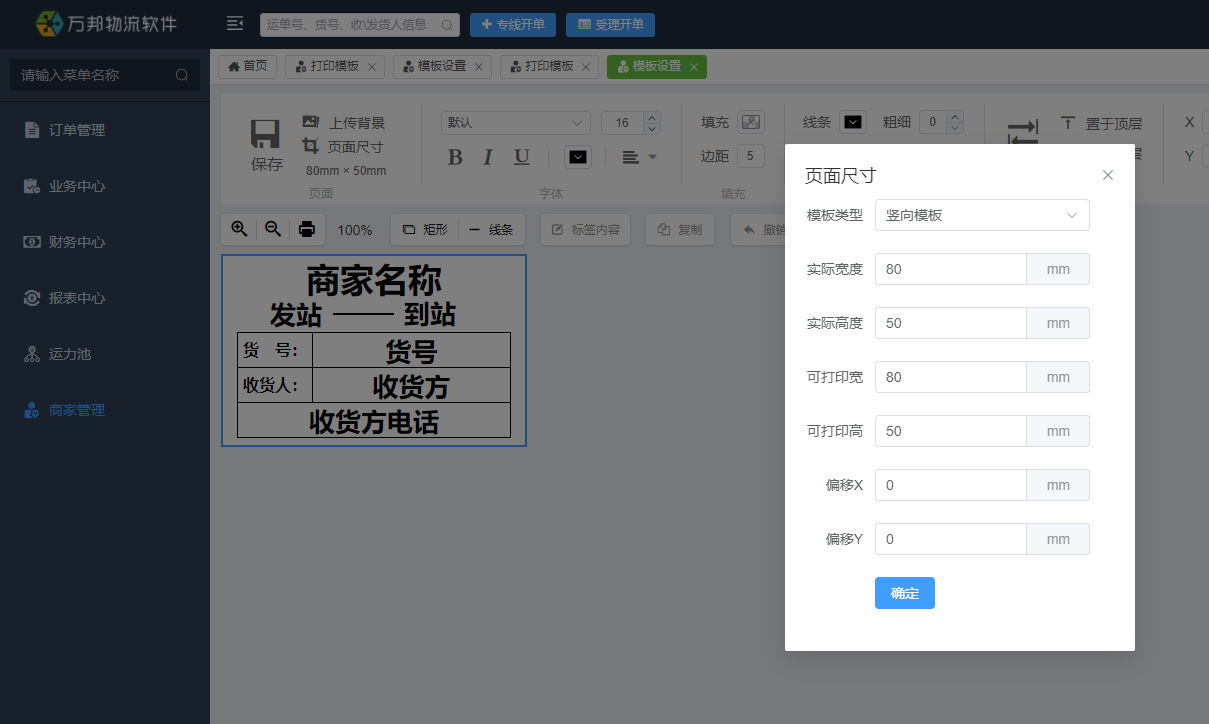
Task: Click the 偏移X input field
Action: pos(951,485)
